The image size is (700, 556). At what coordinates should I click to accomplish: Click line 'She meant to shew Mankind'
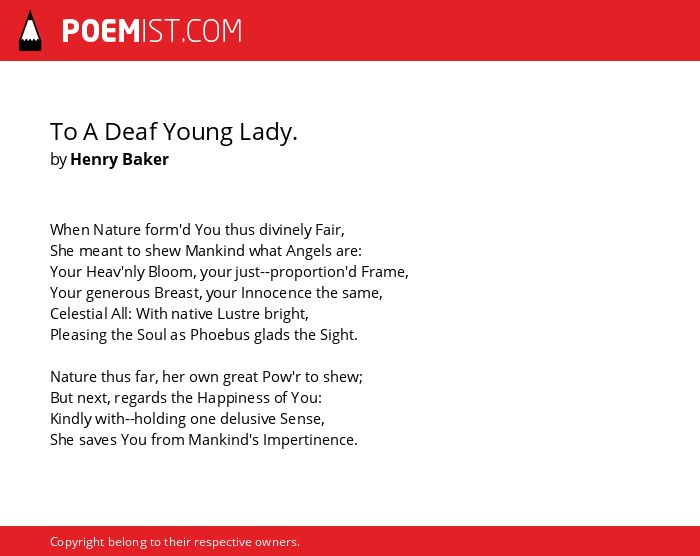pos(206,251)
